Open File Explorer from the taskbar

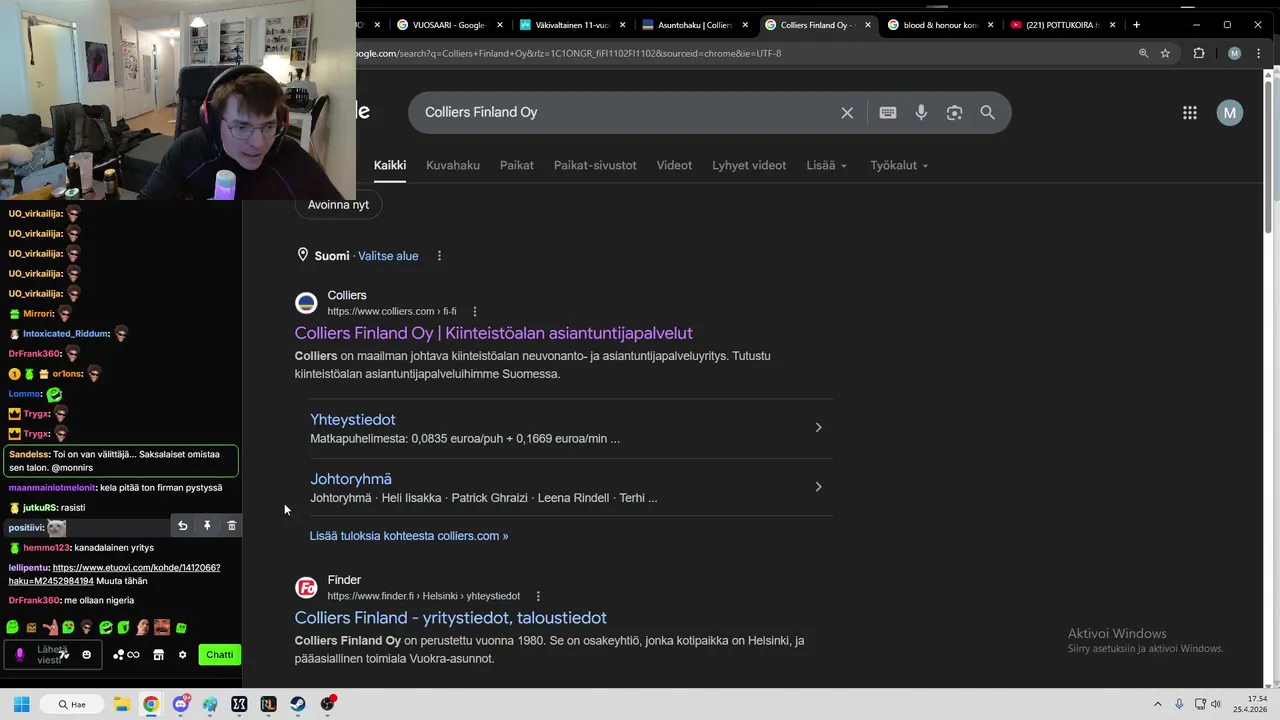click(x=121, y=704)
